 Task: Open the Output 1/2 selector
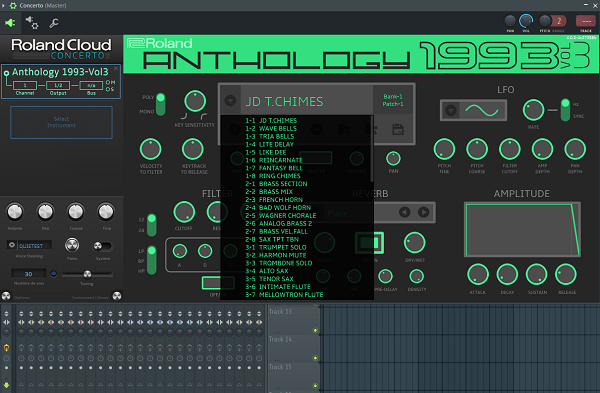click(x=58, y=85)
